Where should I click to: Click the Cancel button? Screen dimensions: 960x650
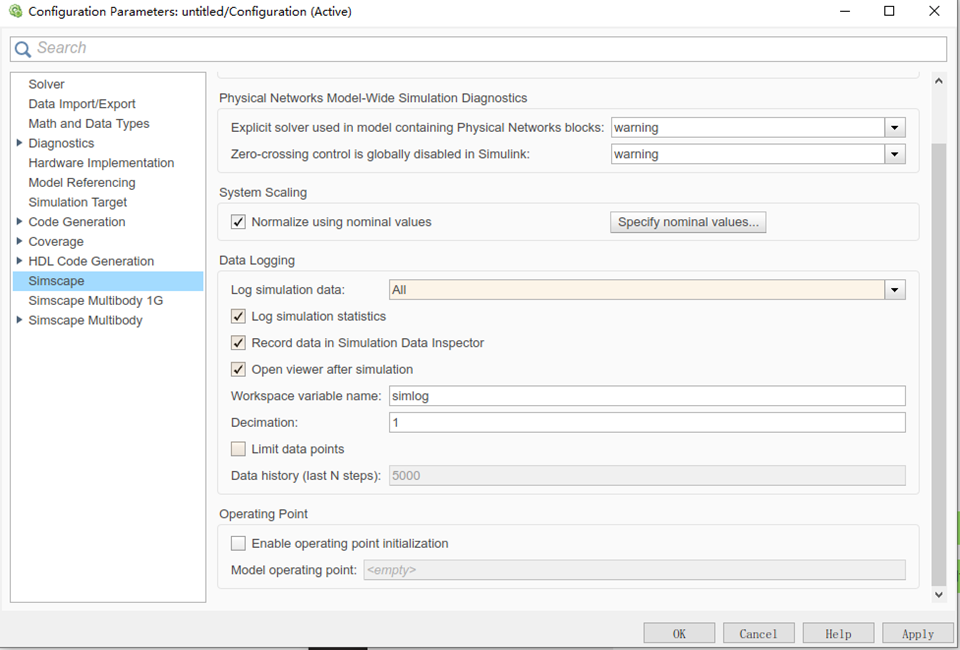(x=759, y=634)
